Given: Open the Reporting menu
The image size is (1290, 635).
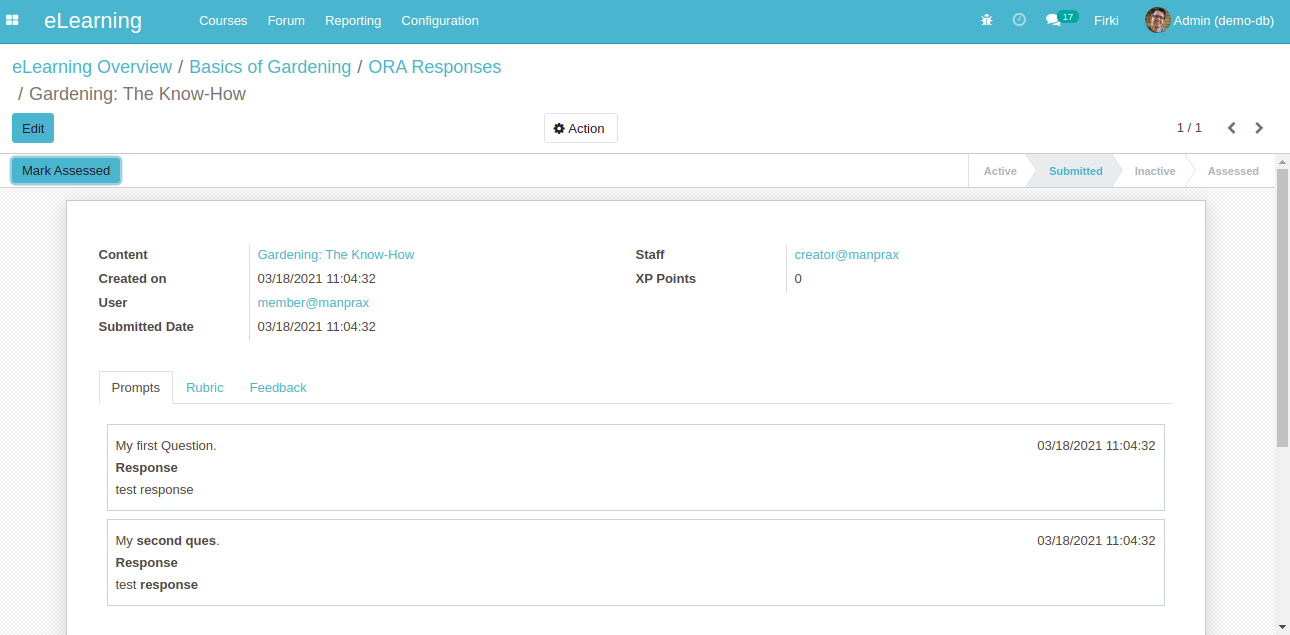Looking at the screenshot, I should coord(353,20).
